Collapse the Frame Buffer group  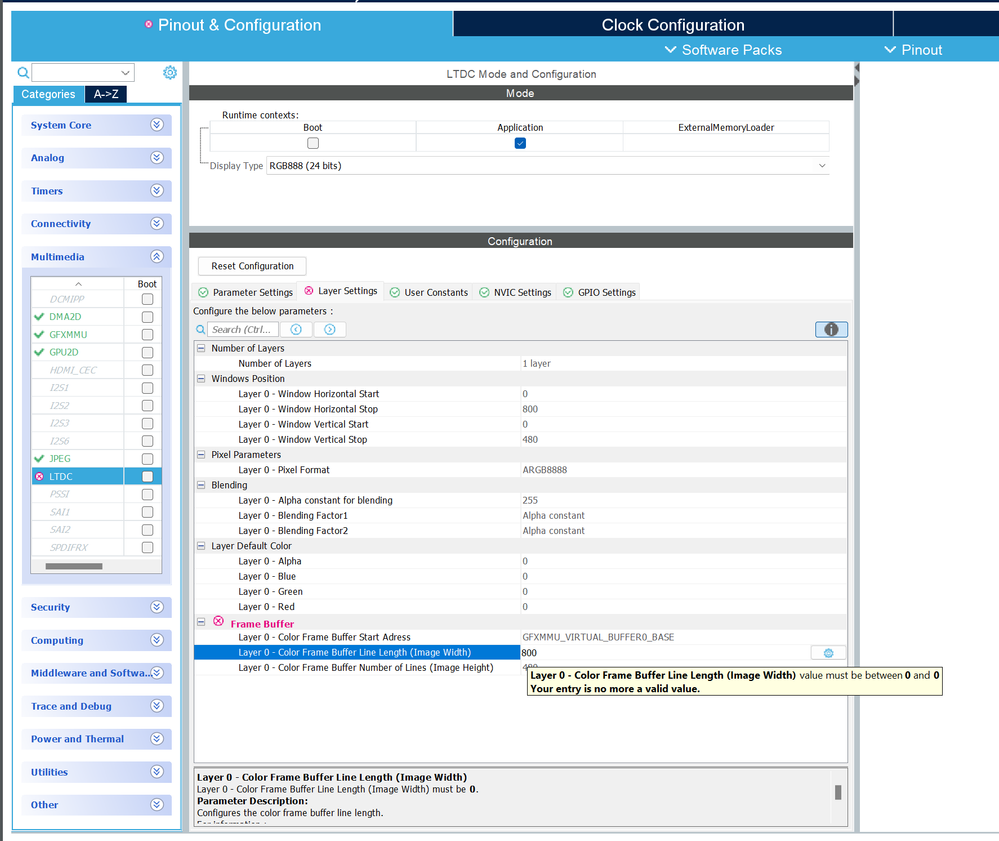coord(201,622)
